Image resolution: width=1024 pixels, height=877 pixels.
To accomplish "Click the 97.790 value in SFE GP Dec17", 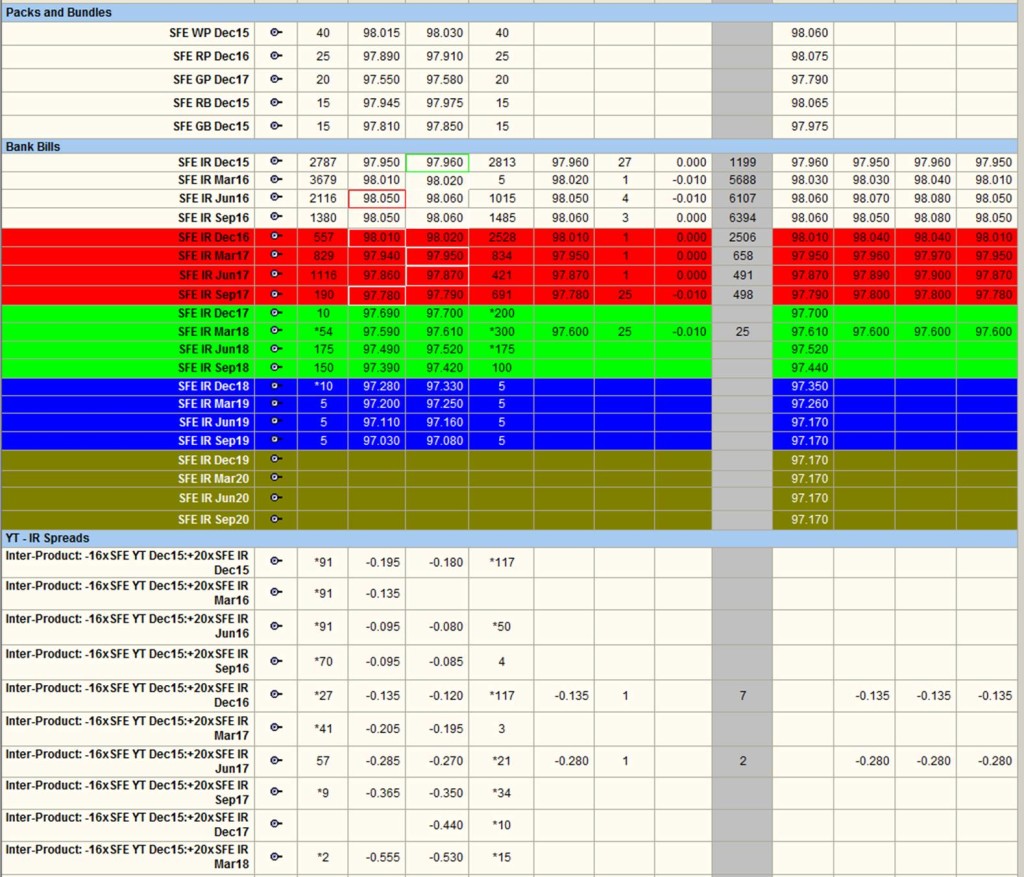I will tap(810, 79).
